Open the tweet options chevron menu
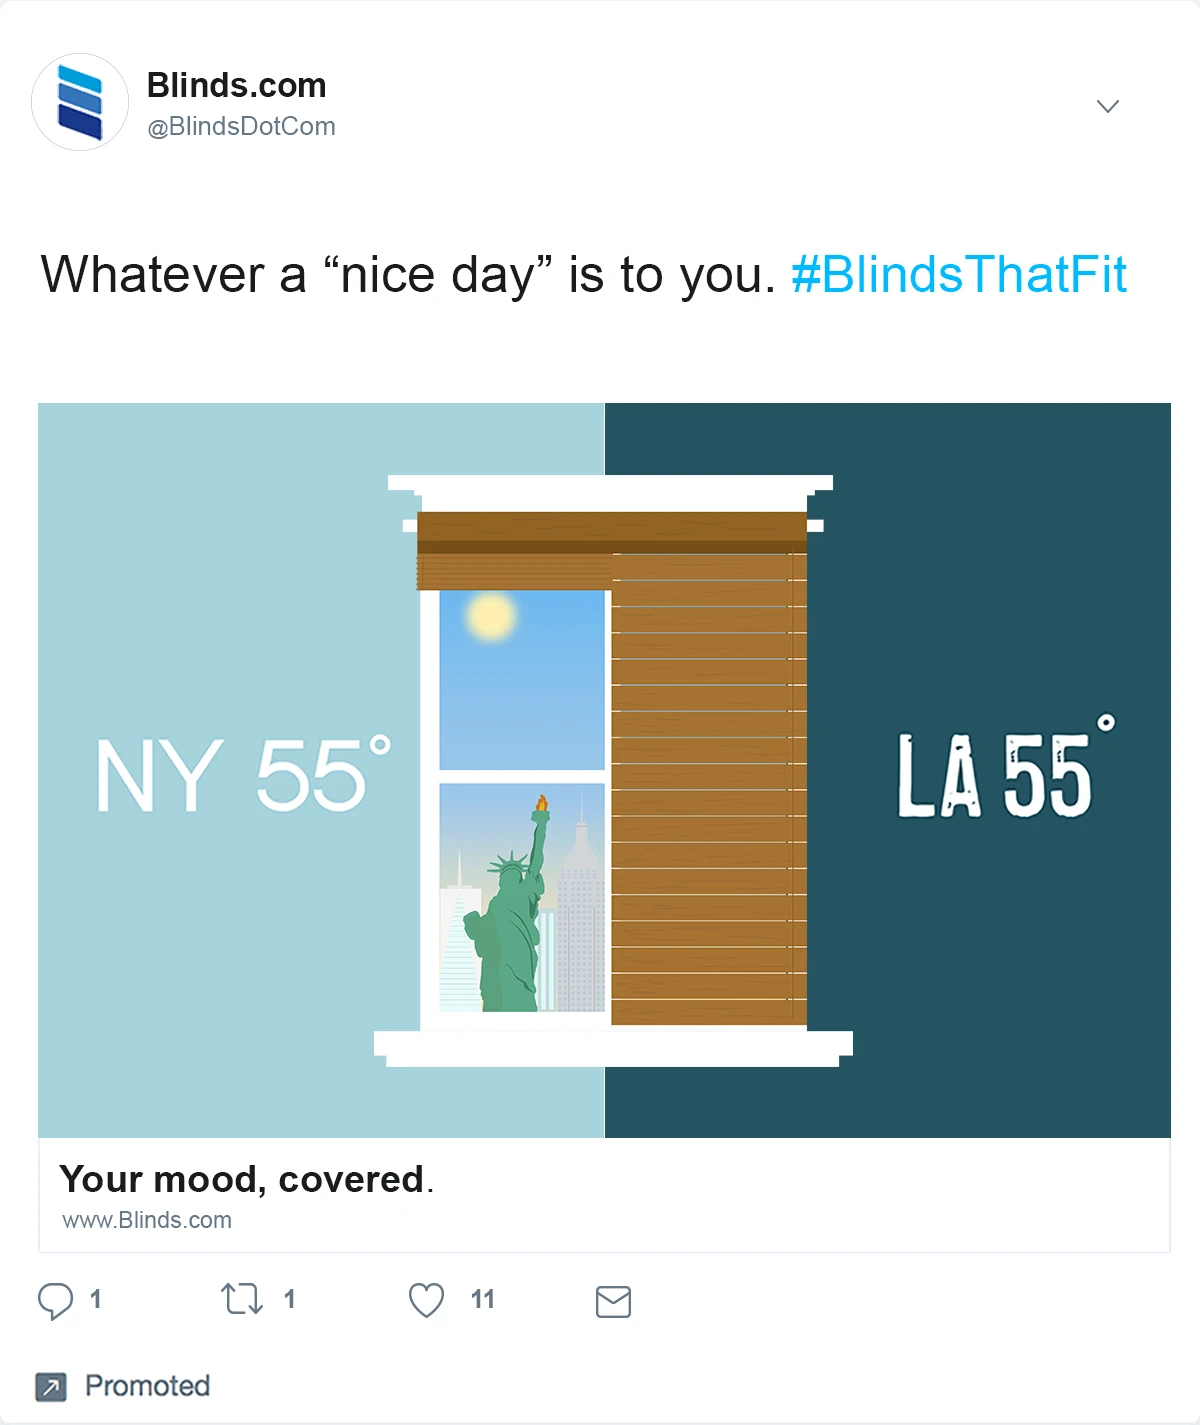Viewport: 1200px width, 1425px height. pos(1107,106)
